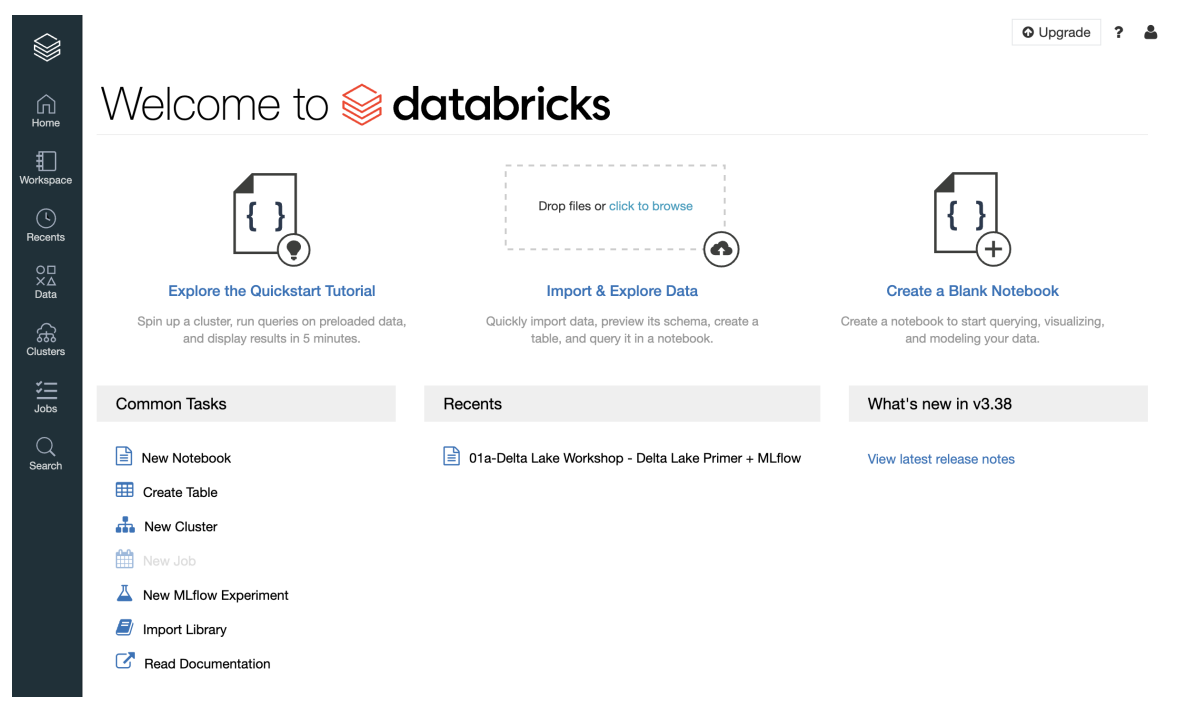
Task: Select New Notebook under Common Tasks
Action: [x=186, y=458]
